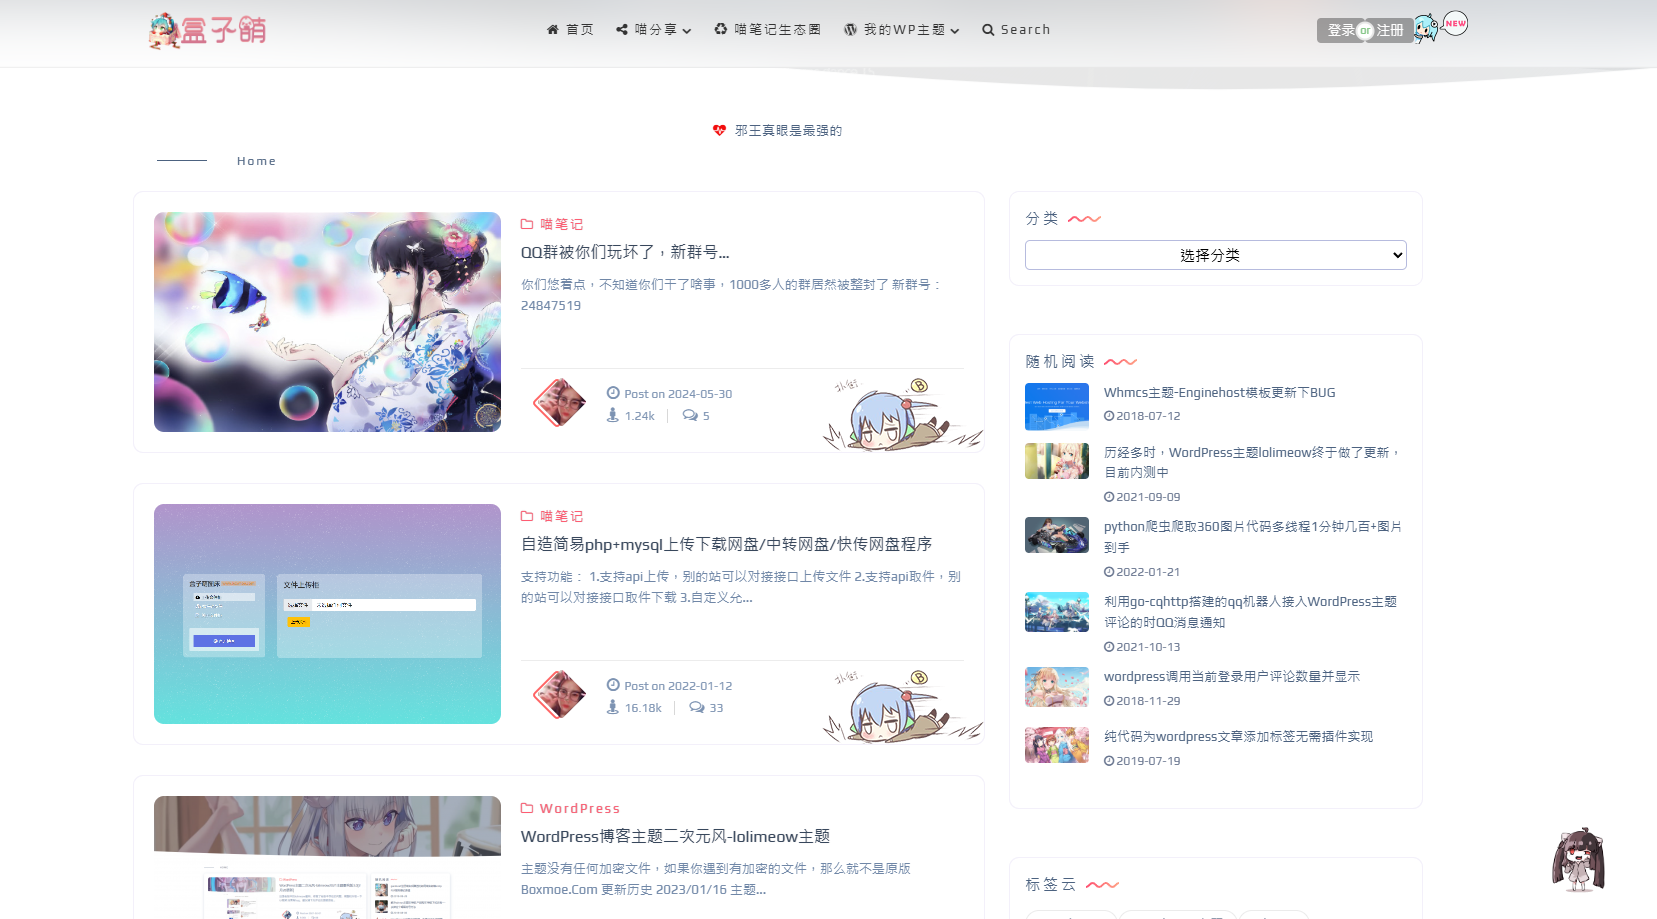Click the 邪王真眼是最强的 notice text
Viewport: 1657px width, 919px height.
tap(788, 131)
